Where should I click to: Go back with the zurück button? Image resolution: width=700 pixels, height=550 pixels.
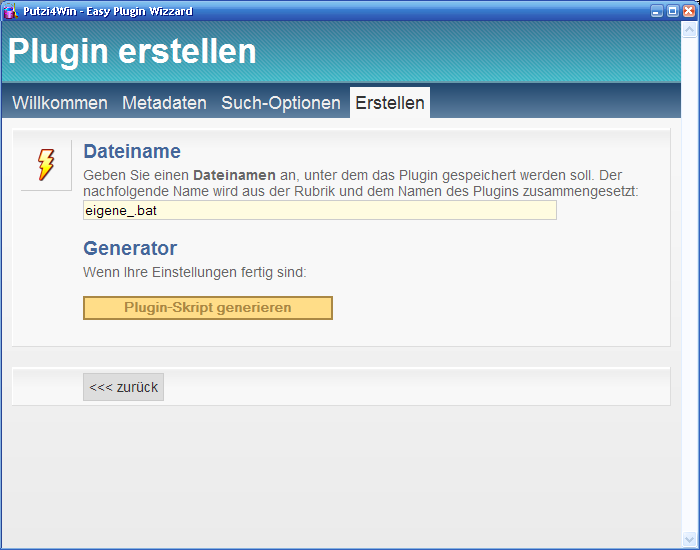123,387
